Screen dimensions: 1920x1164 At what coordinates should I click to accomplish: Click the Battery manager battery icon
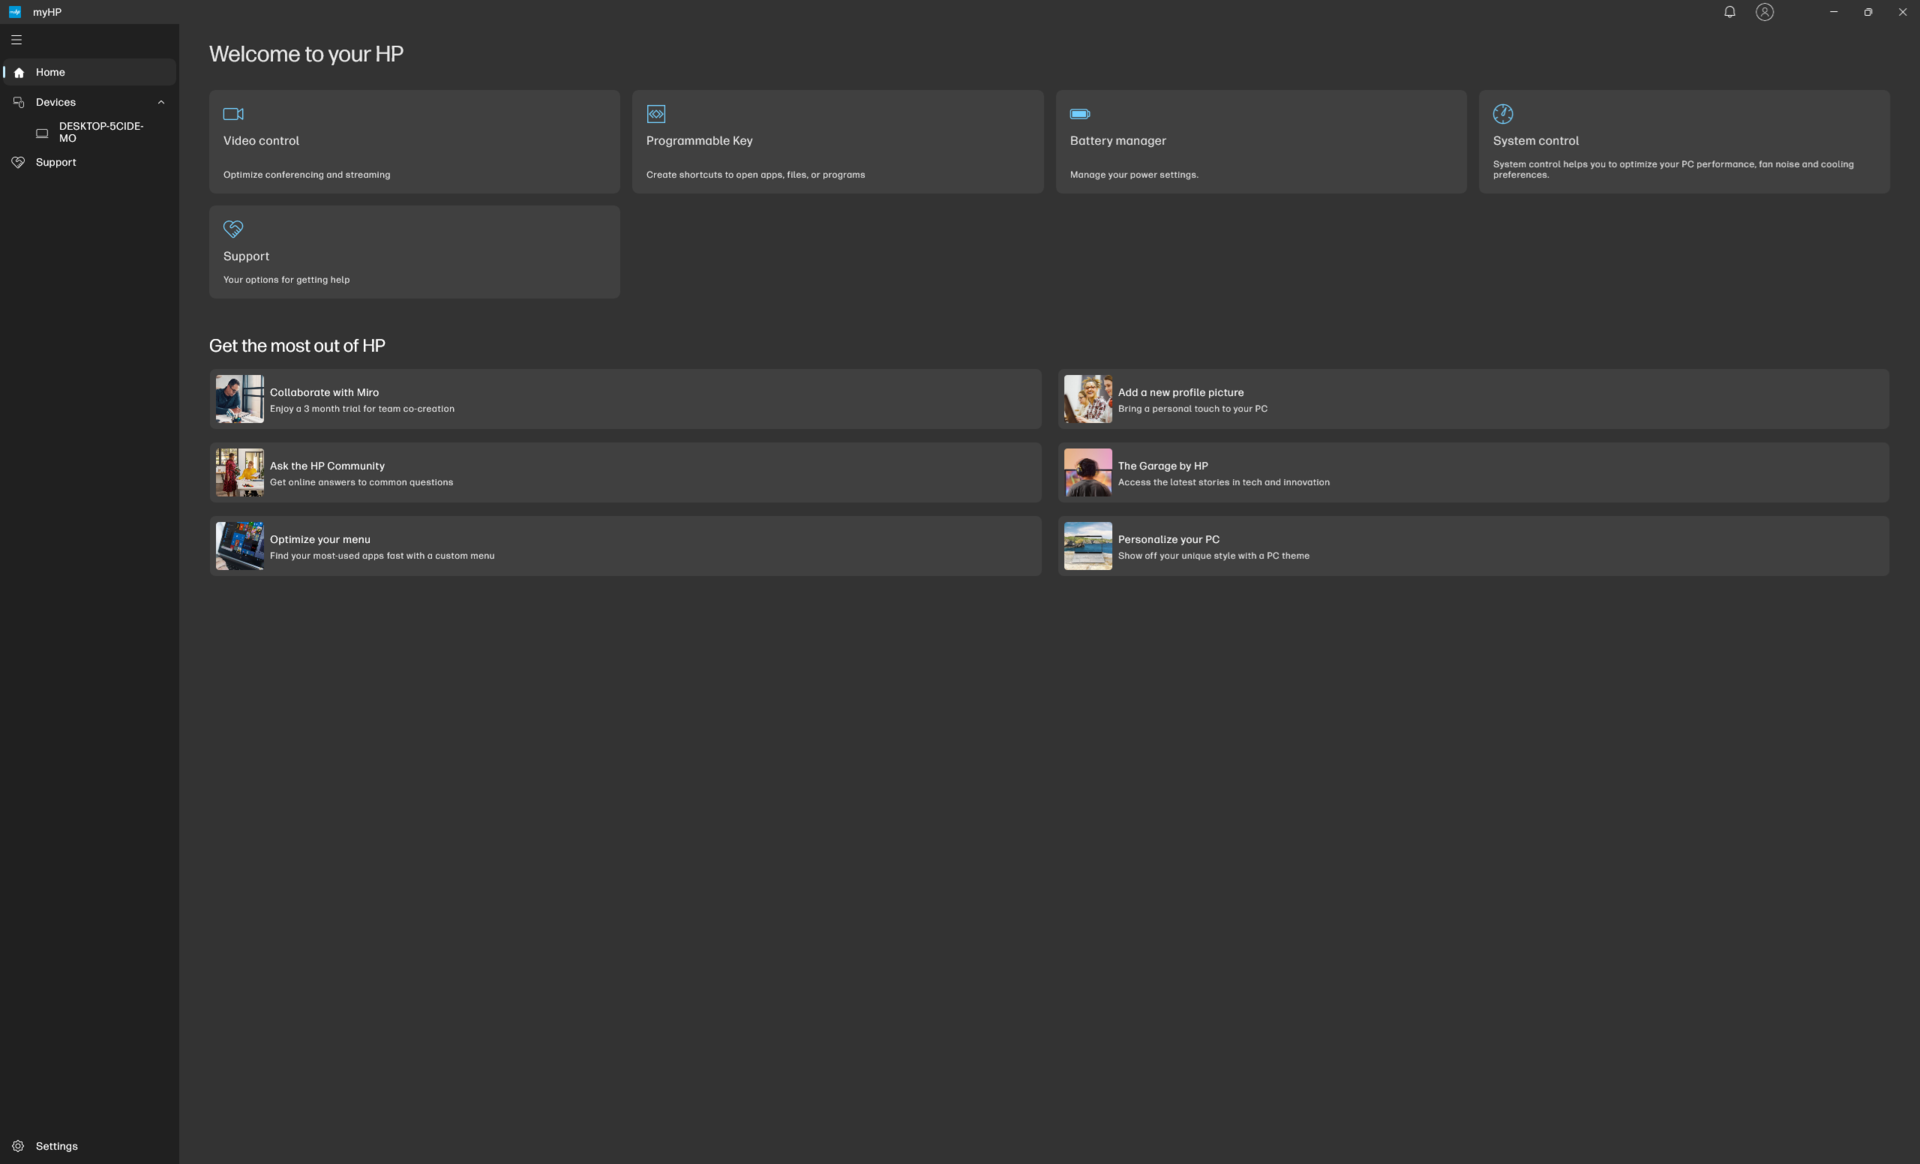pos(1080,114)
